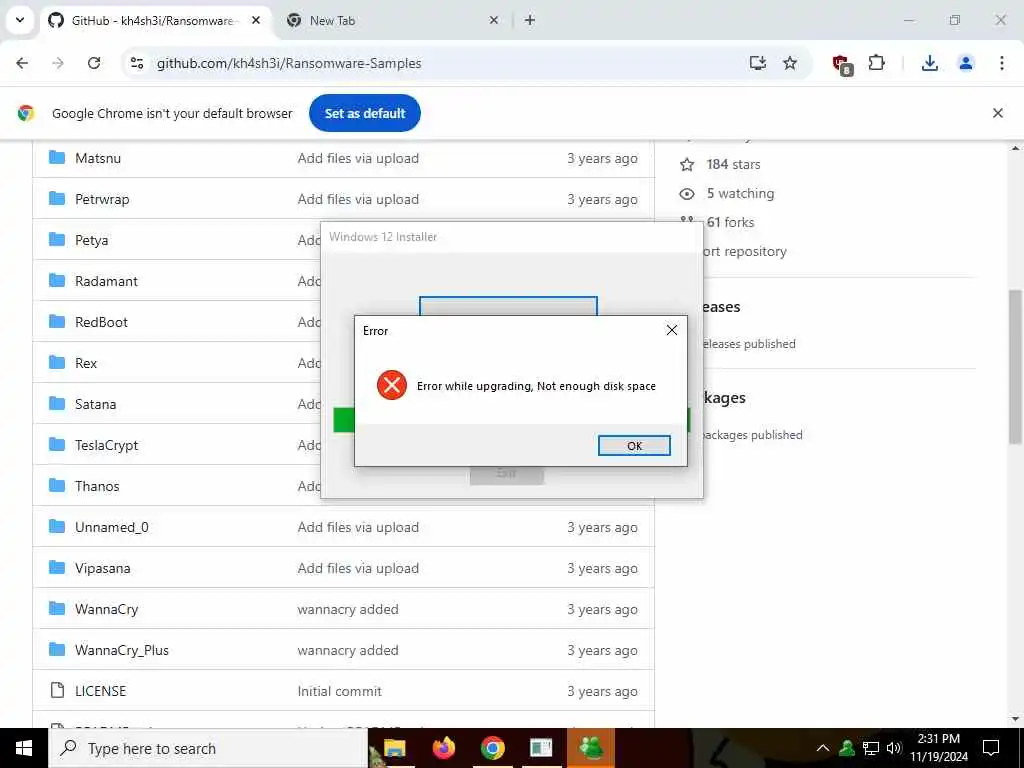This screenshot has height=768, width=1024.
Task: View the 61 forks link
Action: point(730,222)
